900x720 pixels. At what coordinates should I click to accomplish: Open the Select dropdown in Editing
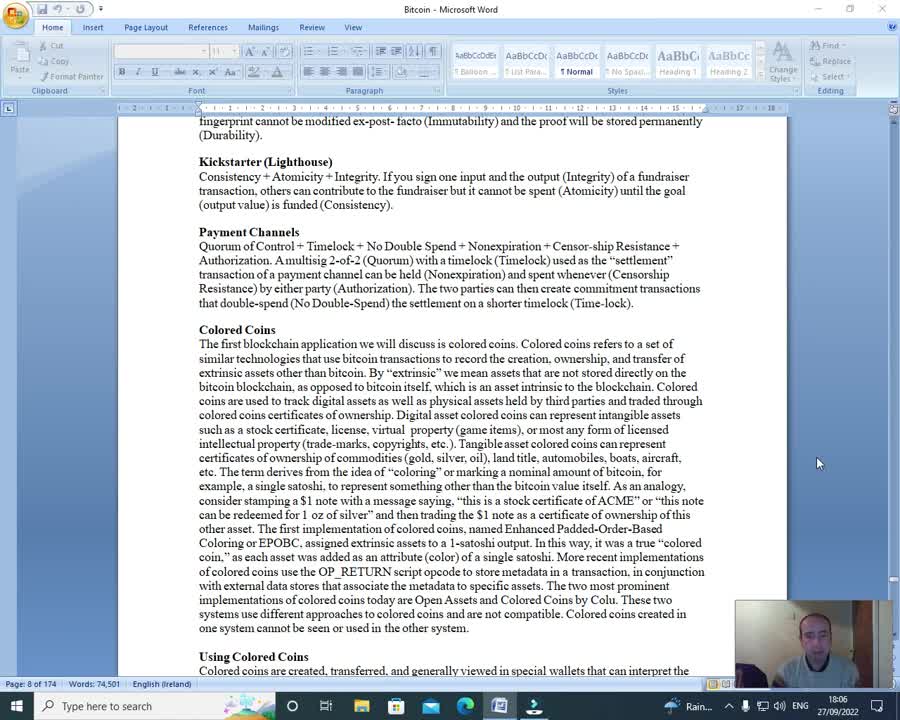pyautogui.click(x=830, y=76)
